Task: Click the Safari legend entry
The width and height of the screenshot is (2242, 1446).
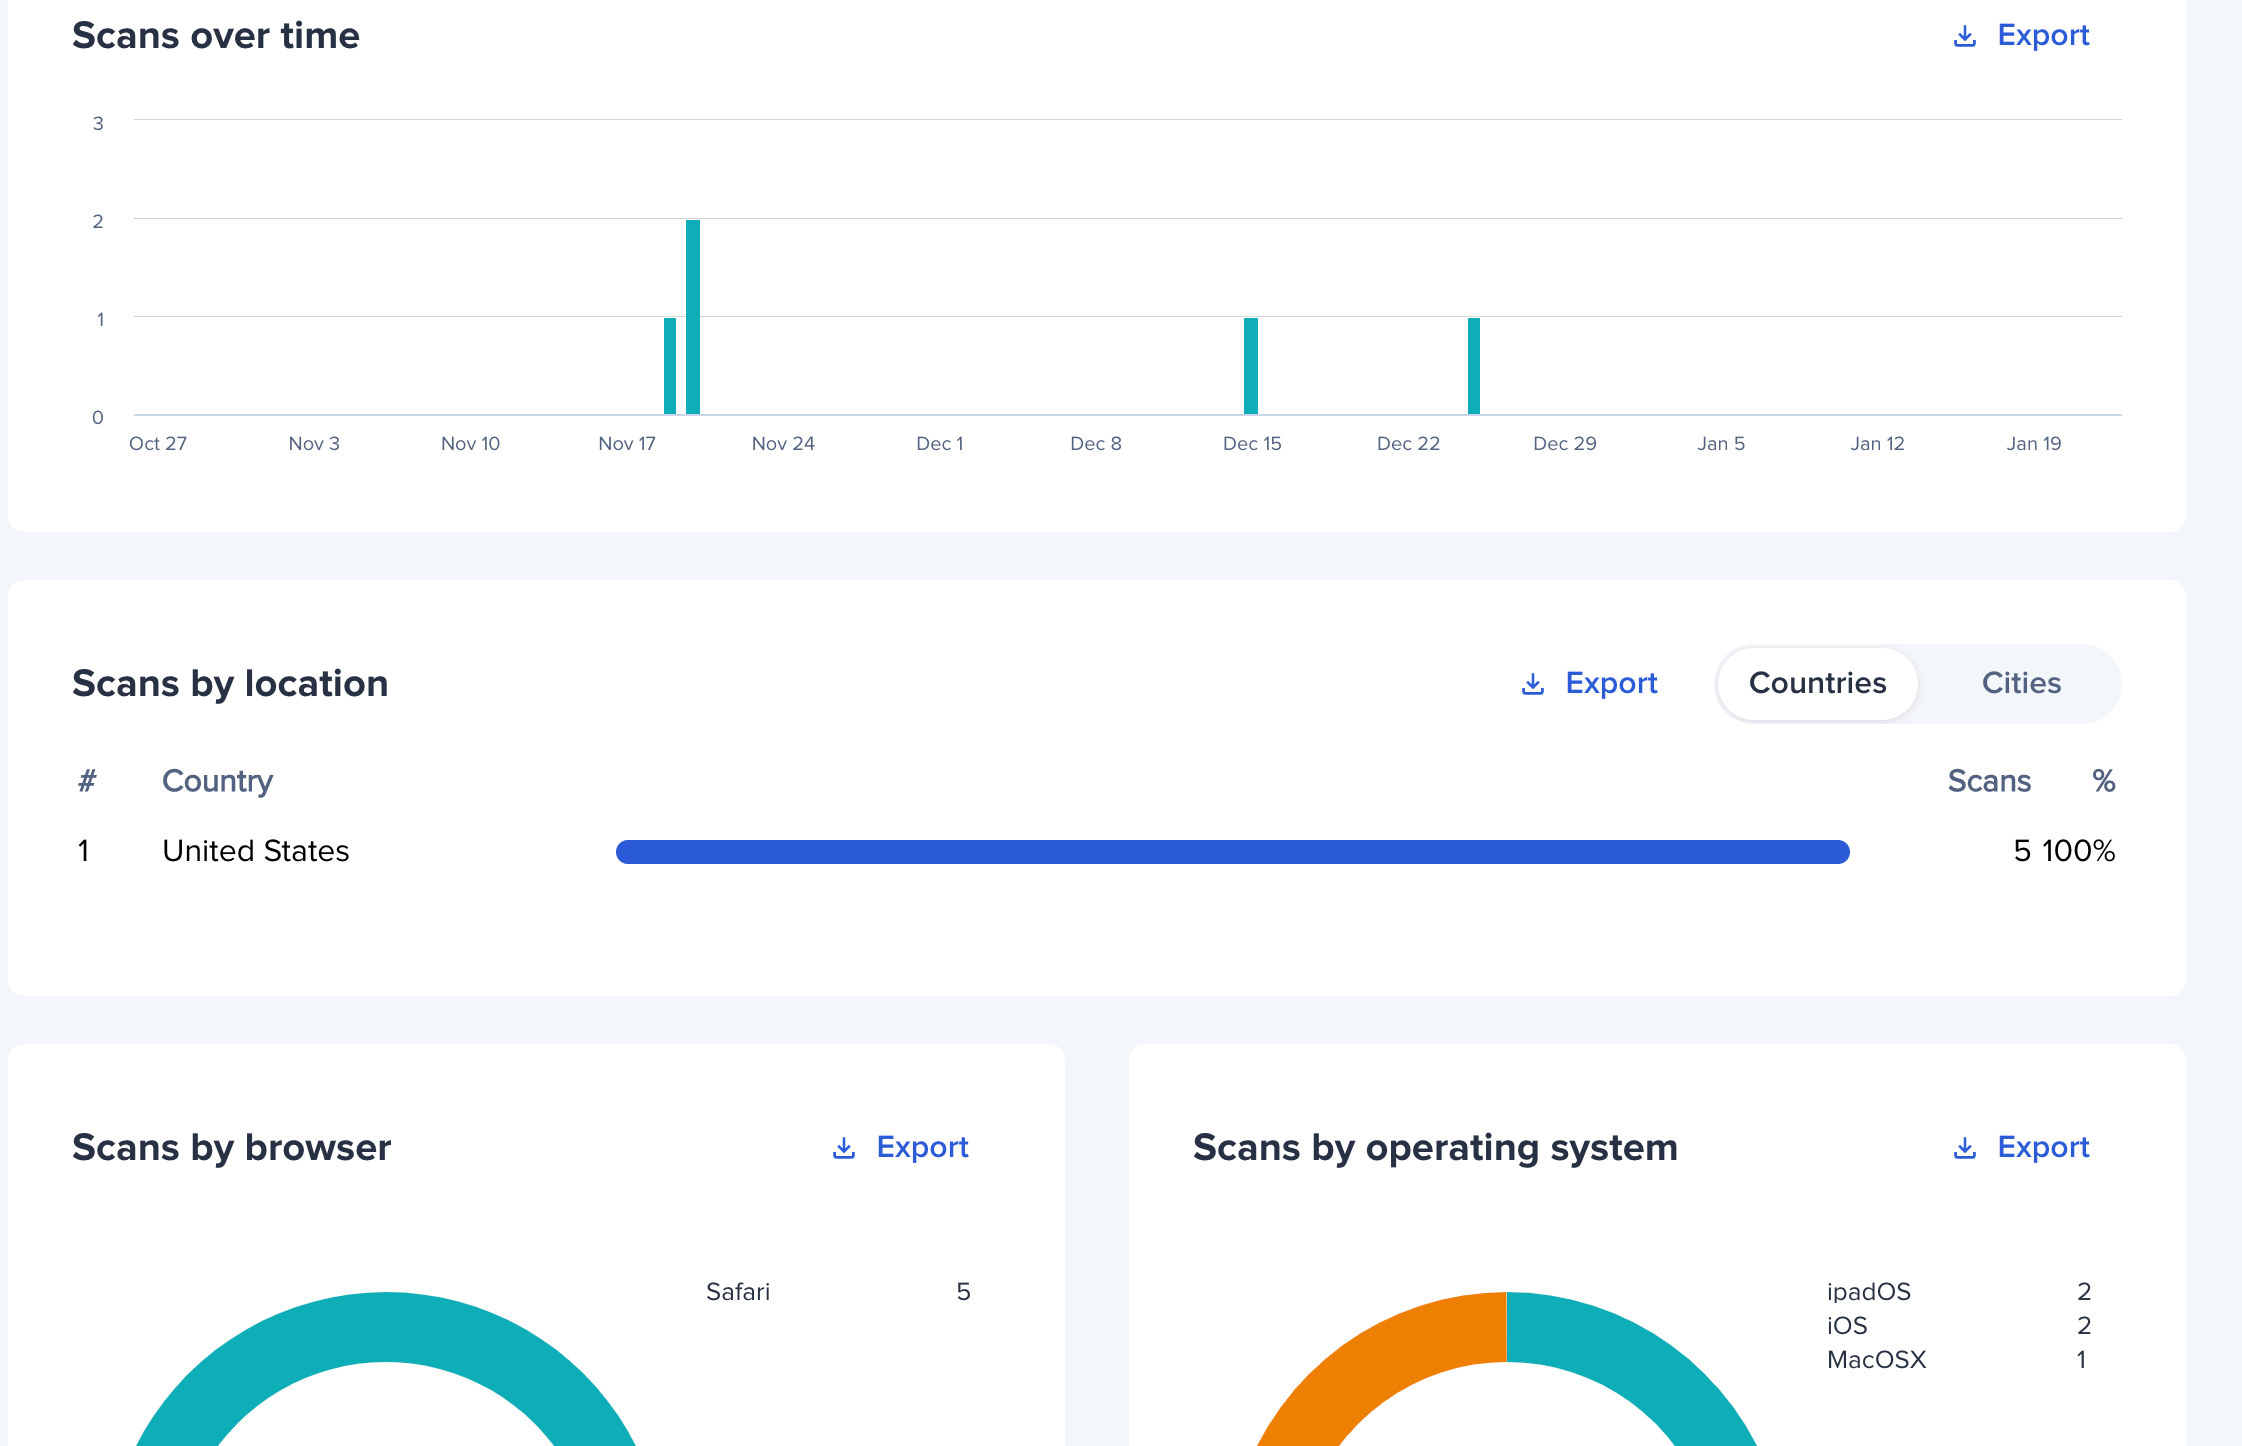Action: pos(738,1292)
